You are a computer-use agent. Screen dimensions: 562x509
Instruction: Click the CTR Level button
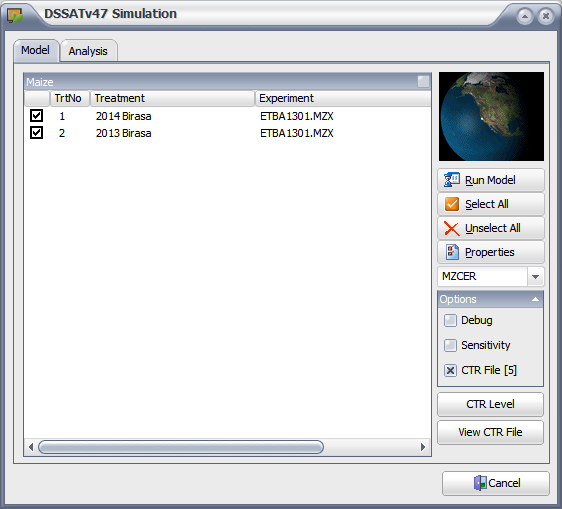point(490,404)
